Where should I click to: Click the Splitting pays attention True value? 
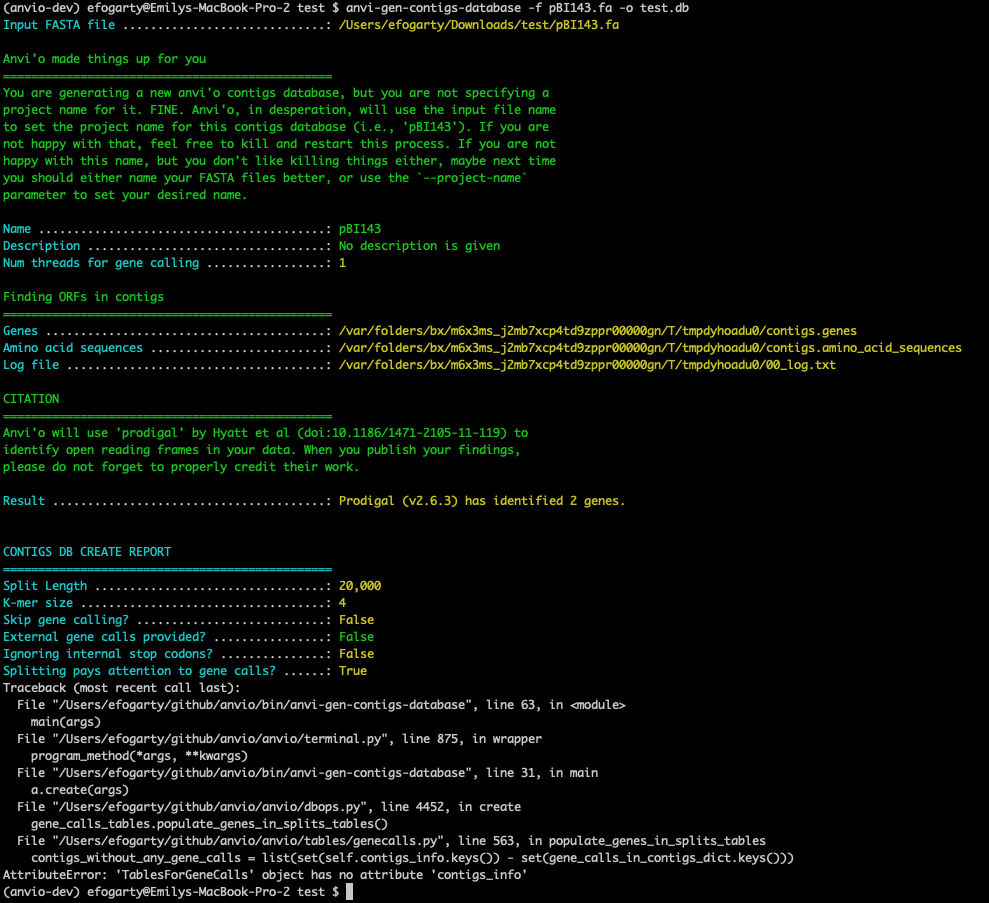(x=352, y=670)
